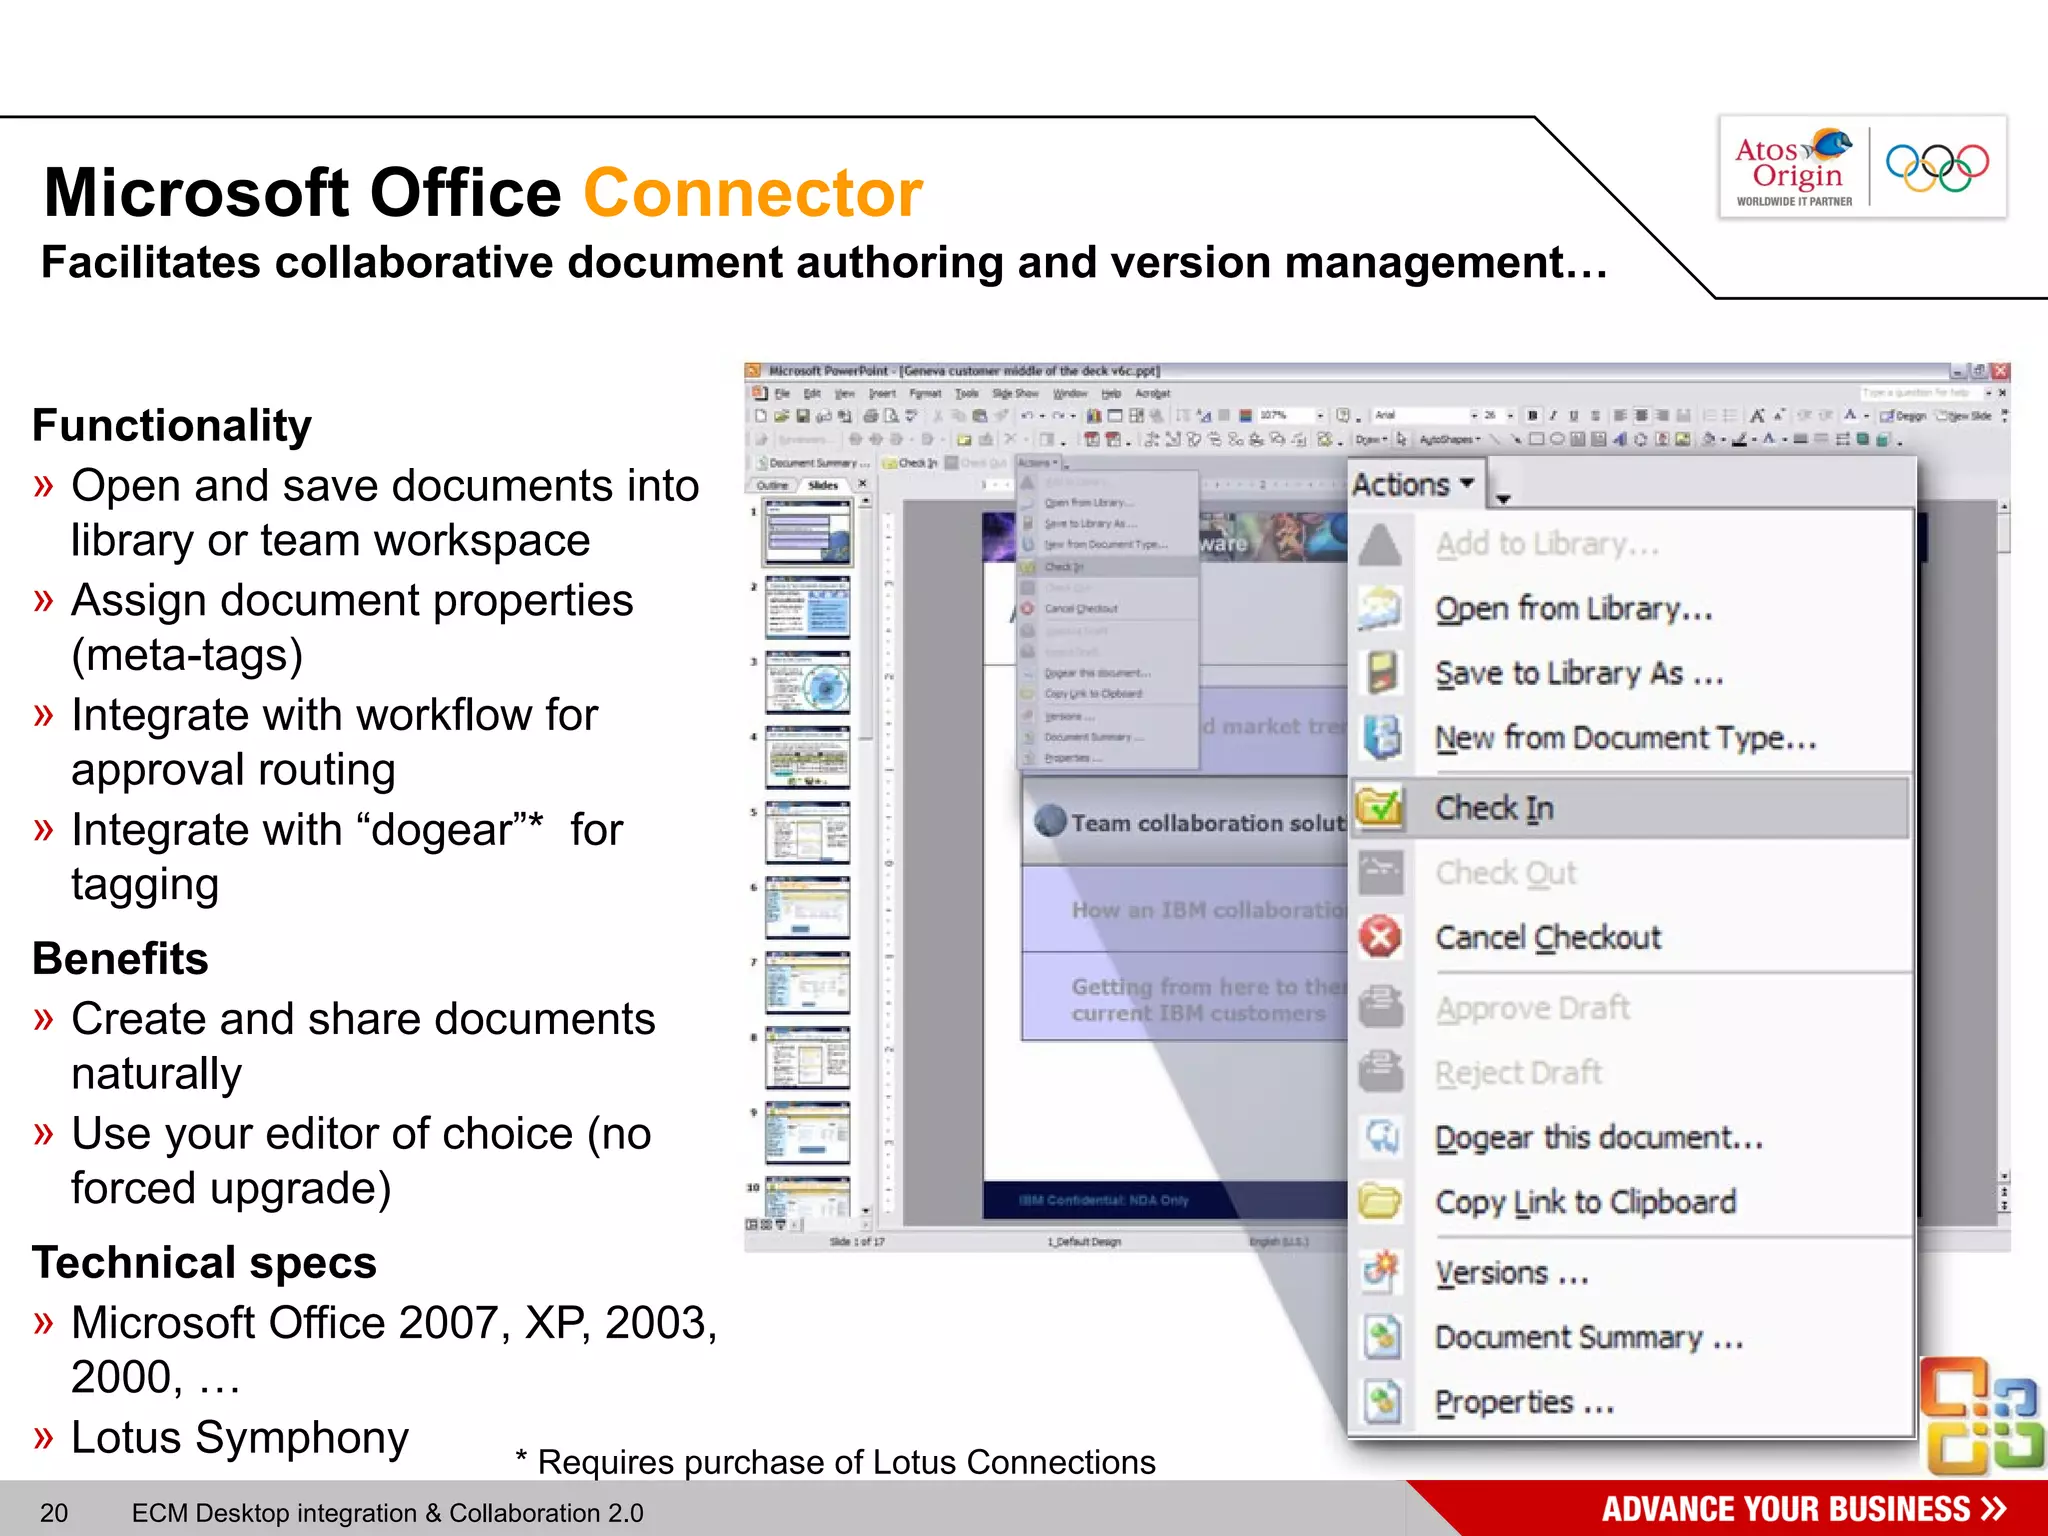The width and height of the screenshot is (2048, 1536).
Task: Click the Insert Picture icon on drawing toolbar
Action: [1683, 439]
